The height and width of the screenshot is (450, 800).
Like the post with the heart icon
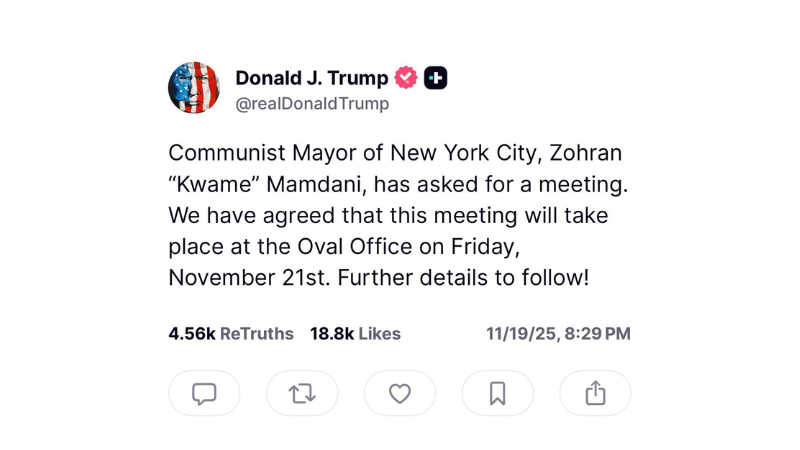[400, 394]
